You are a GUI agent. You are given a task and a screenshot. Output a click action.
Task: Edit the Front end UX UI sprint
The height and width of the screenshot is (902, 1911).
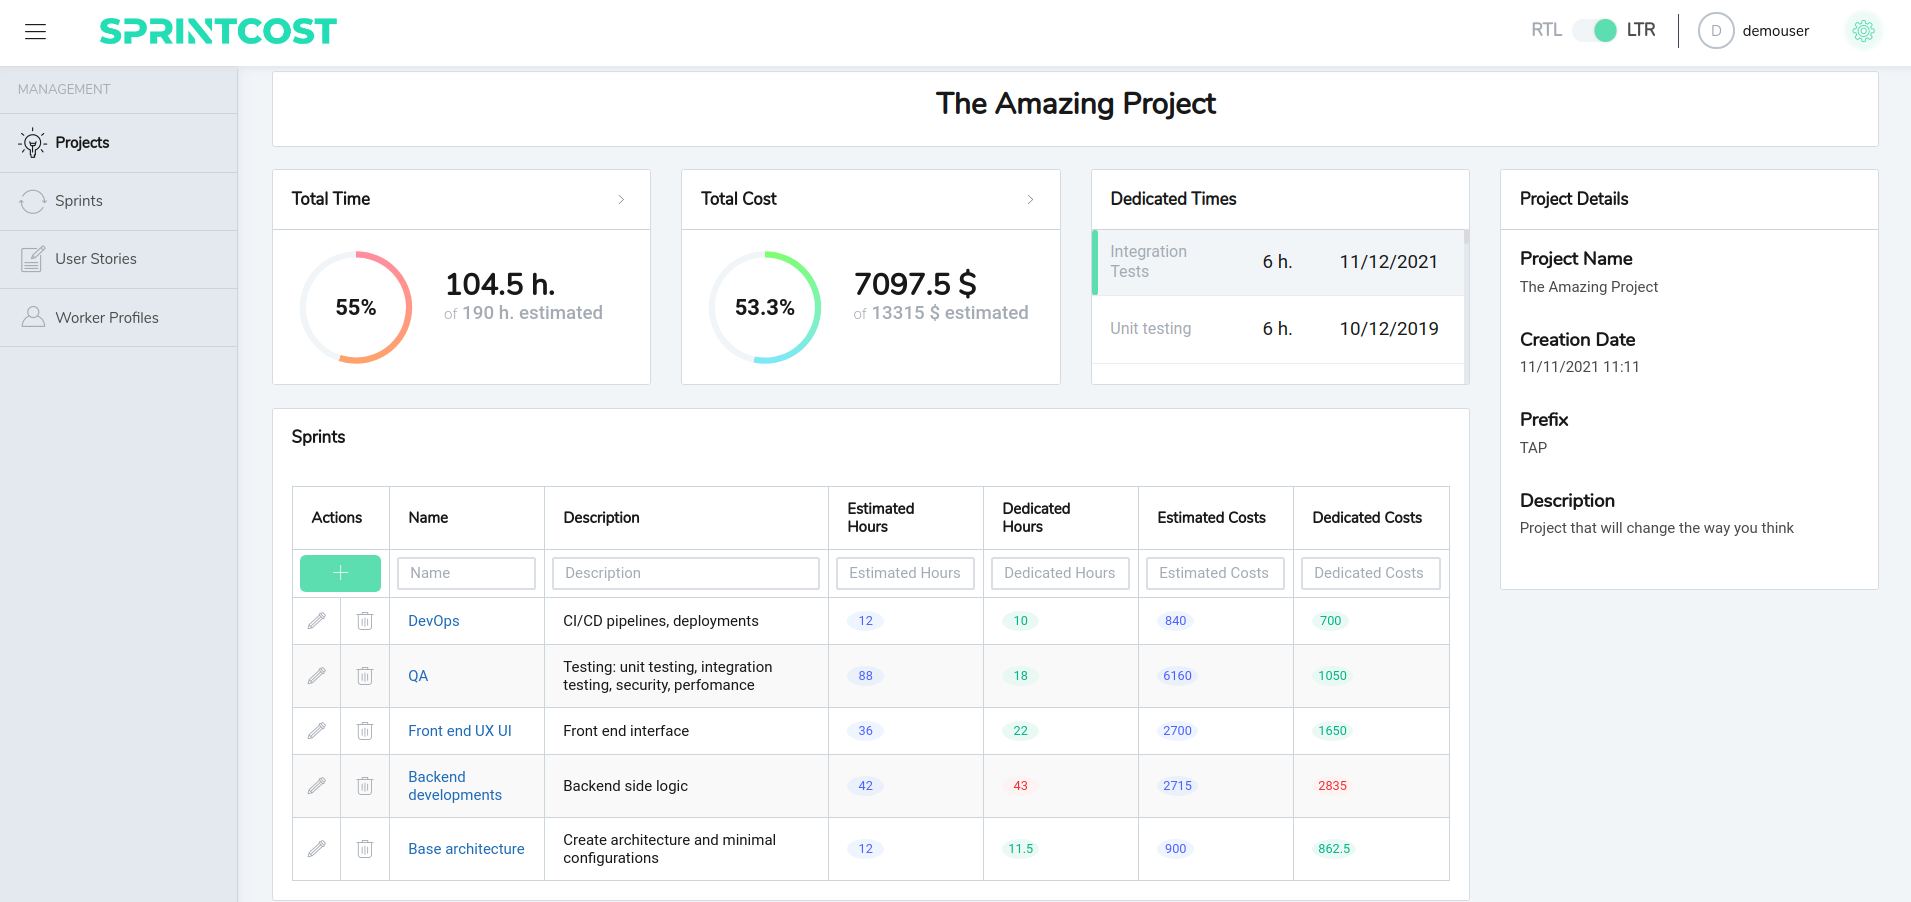pos(316,731)
